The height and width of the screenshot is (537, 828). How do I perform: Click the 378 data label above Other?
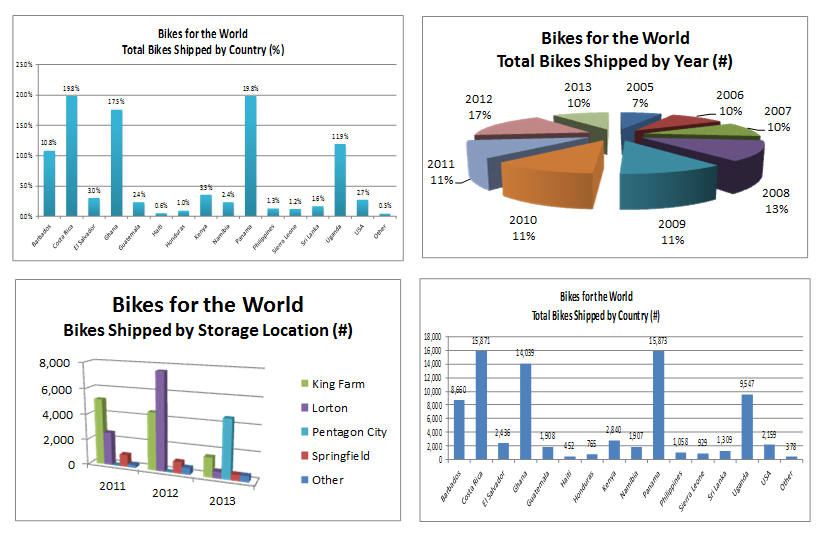pyautogui.click(x=791, y=447)
